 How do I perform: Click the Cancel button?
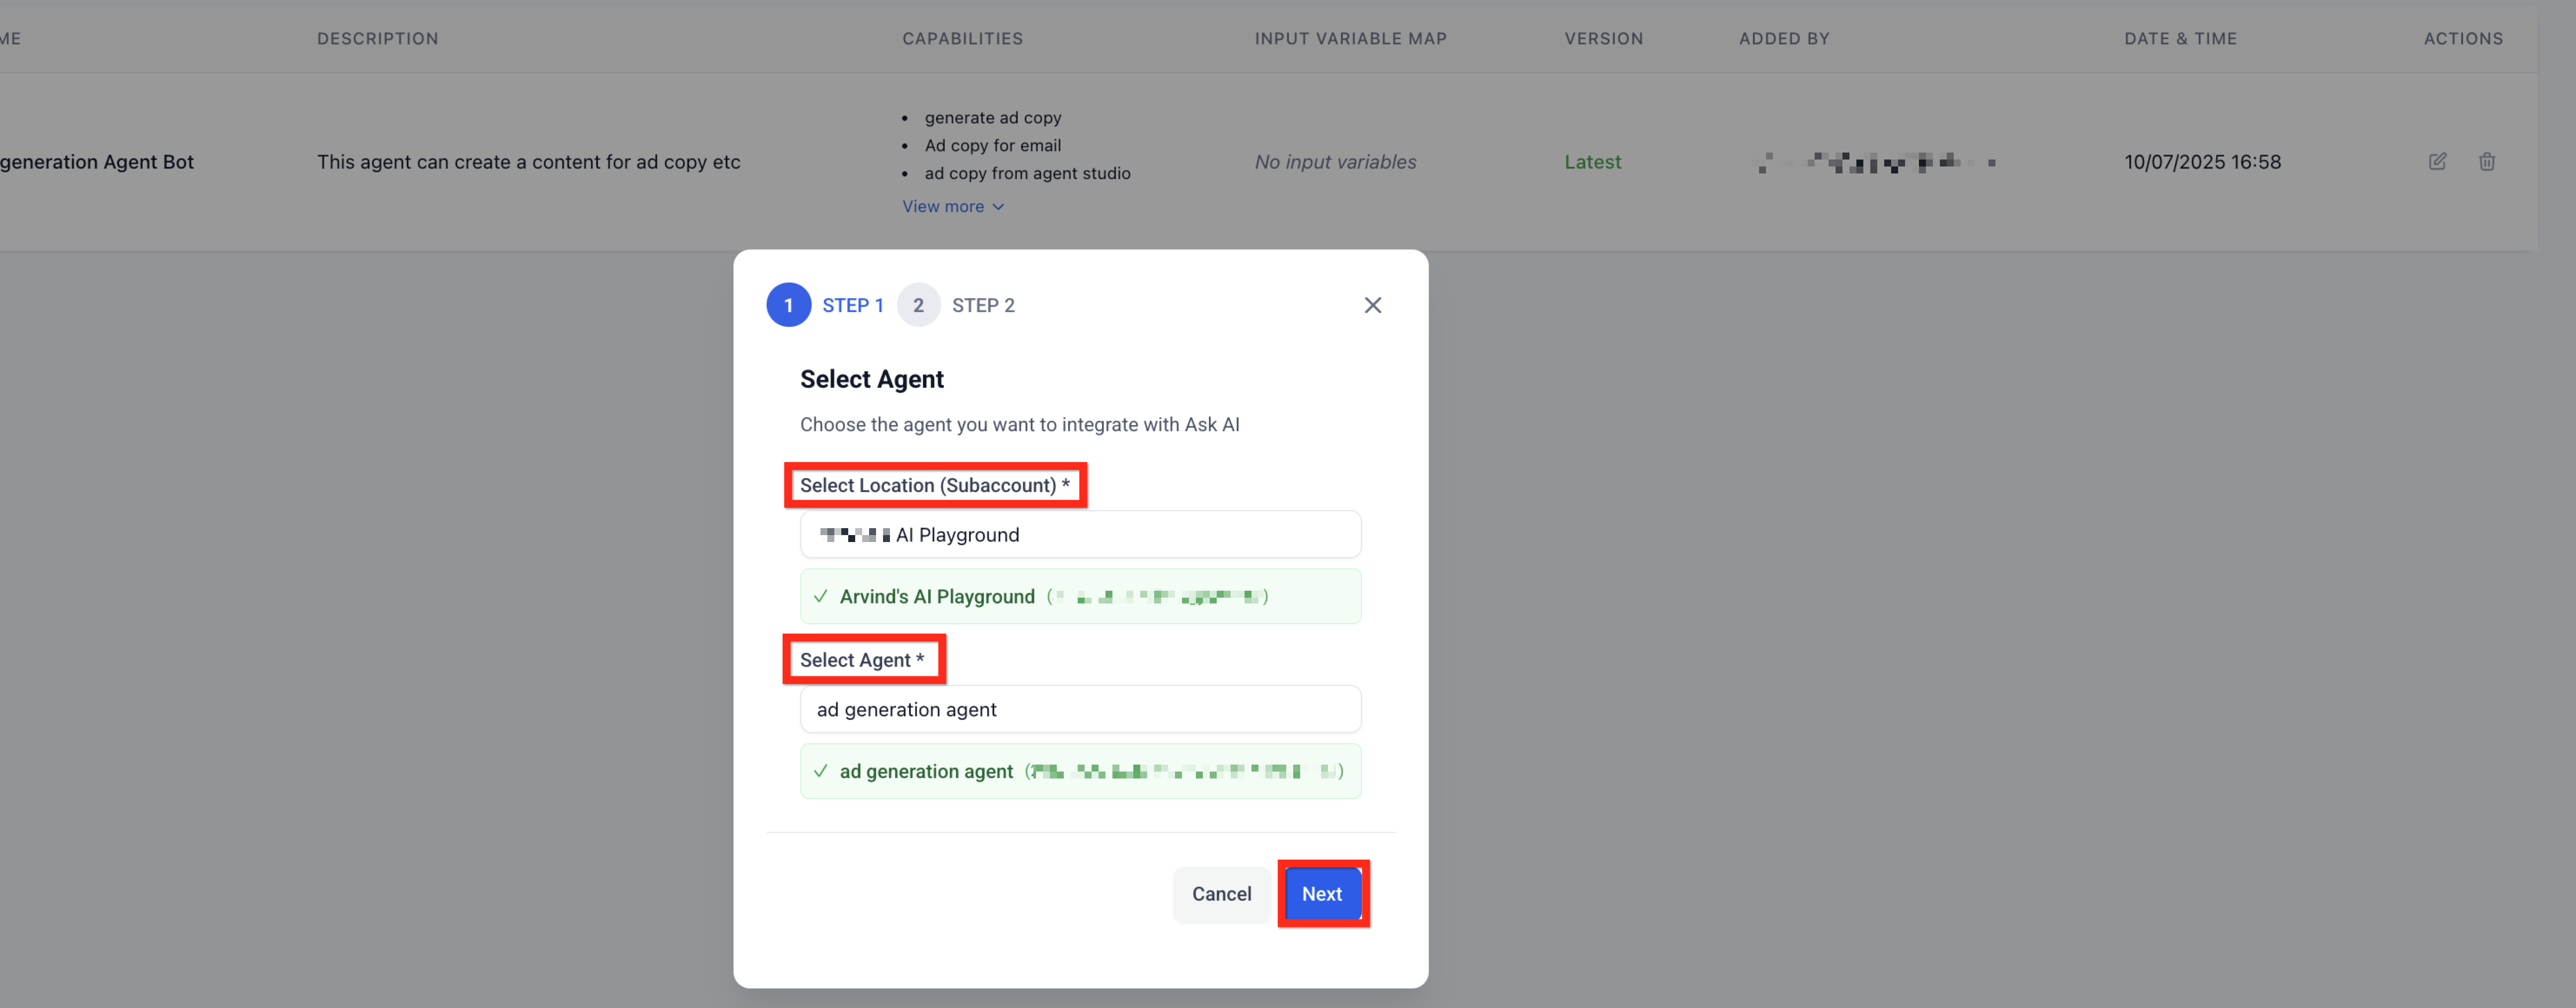pos(1221,894)
